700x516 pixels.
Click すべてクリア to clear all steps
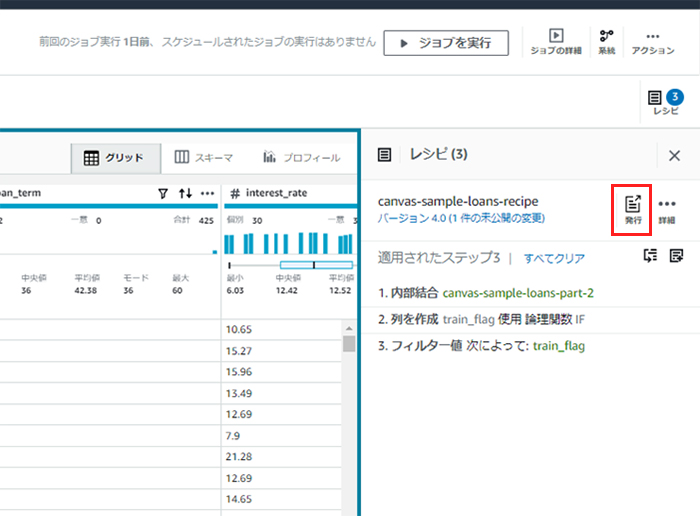tap(554, 258)
